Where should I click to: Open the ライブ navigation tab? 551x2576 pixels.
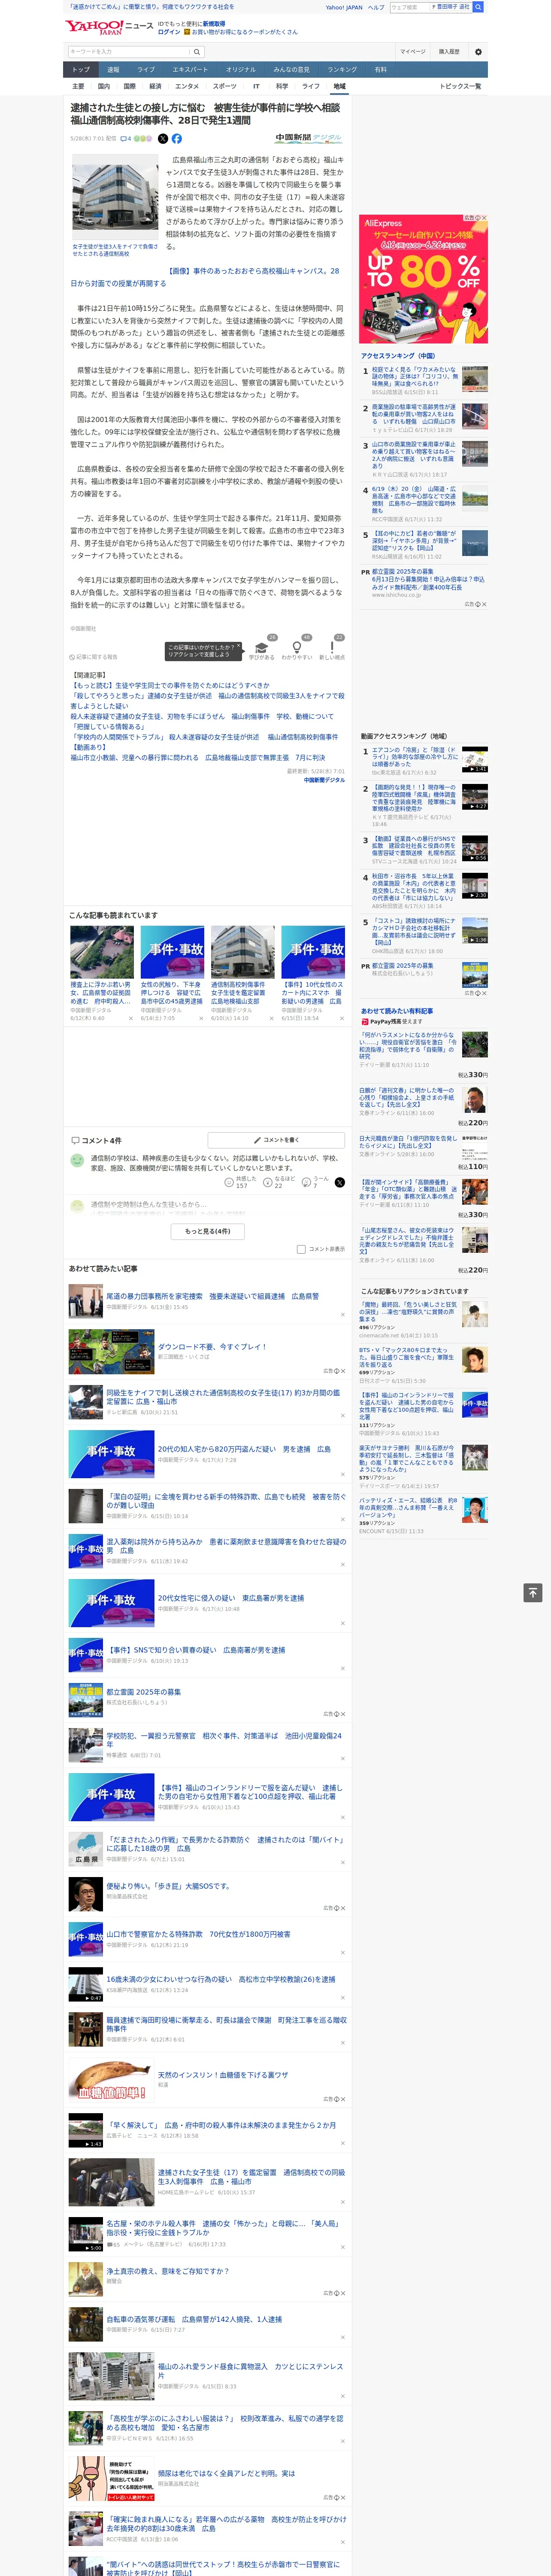pos(146,70)
